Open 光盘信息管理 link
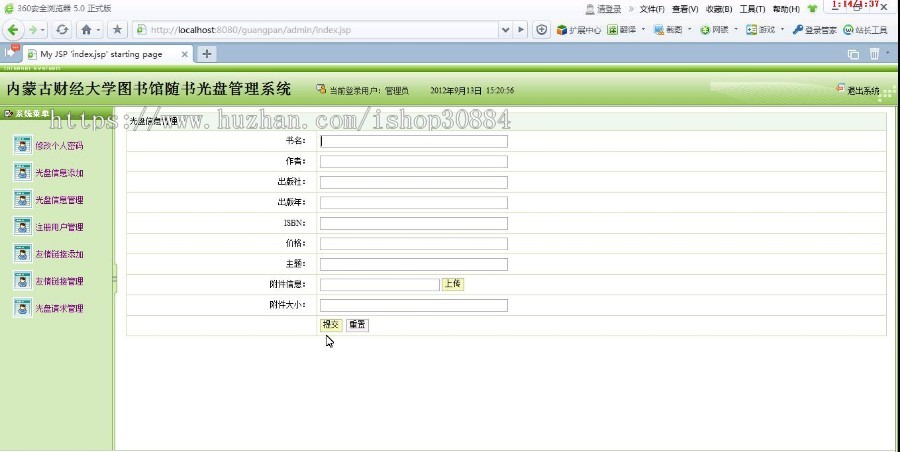 coord(59,199)
